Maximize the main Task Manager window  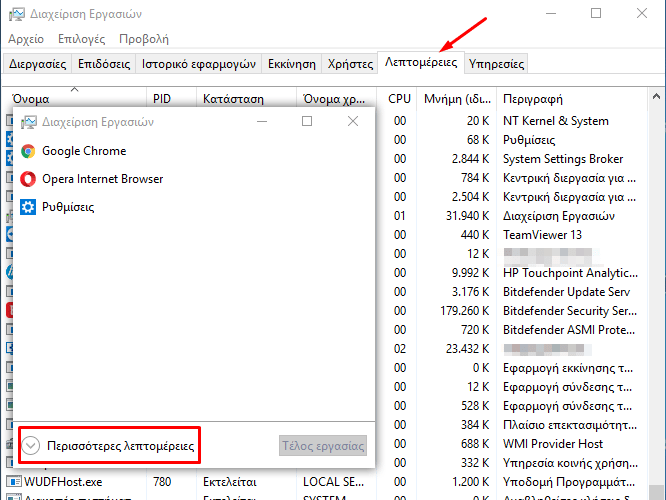[596, 14]
